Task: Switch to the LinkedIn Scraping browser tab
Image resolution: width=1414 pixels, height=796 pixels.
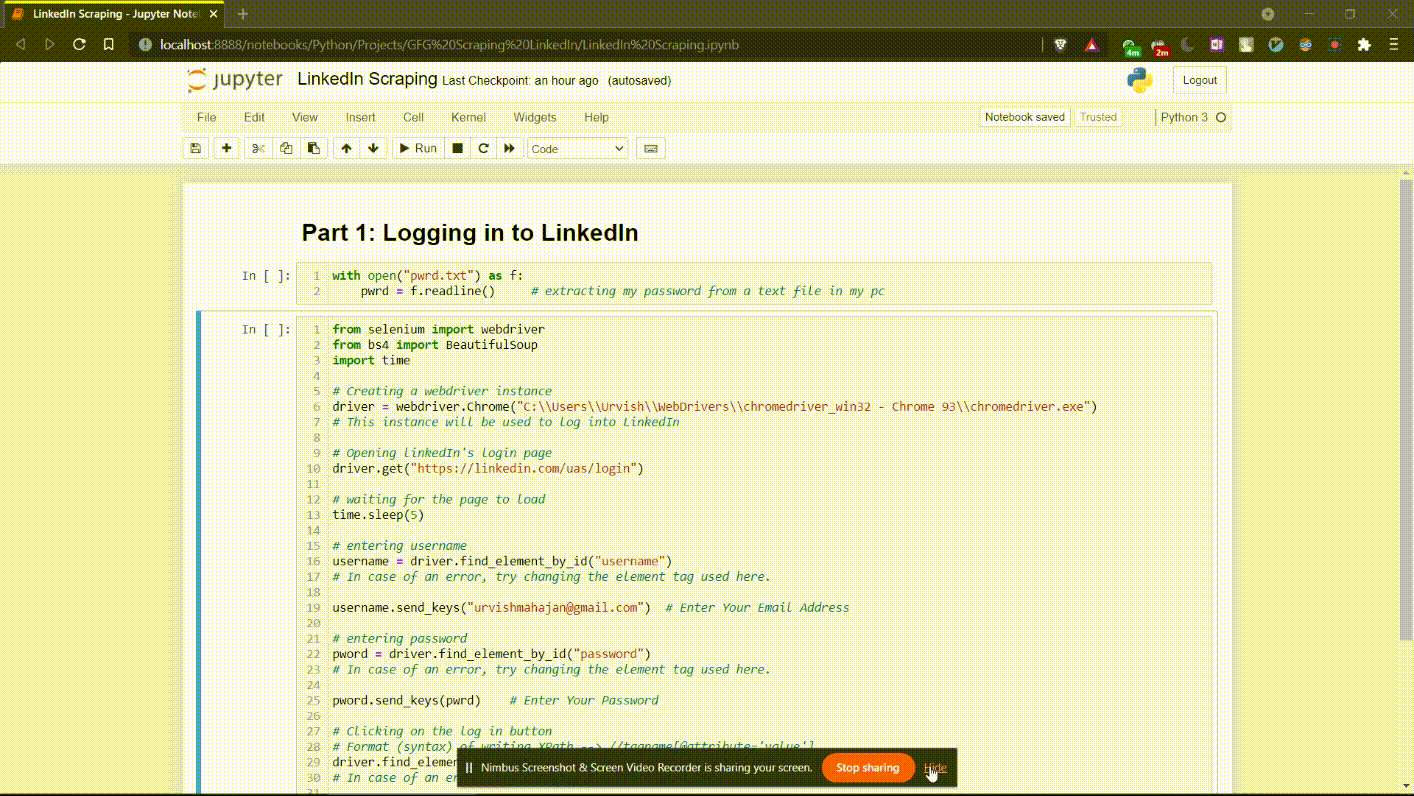Action: (112, 14)
